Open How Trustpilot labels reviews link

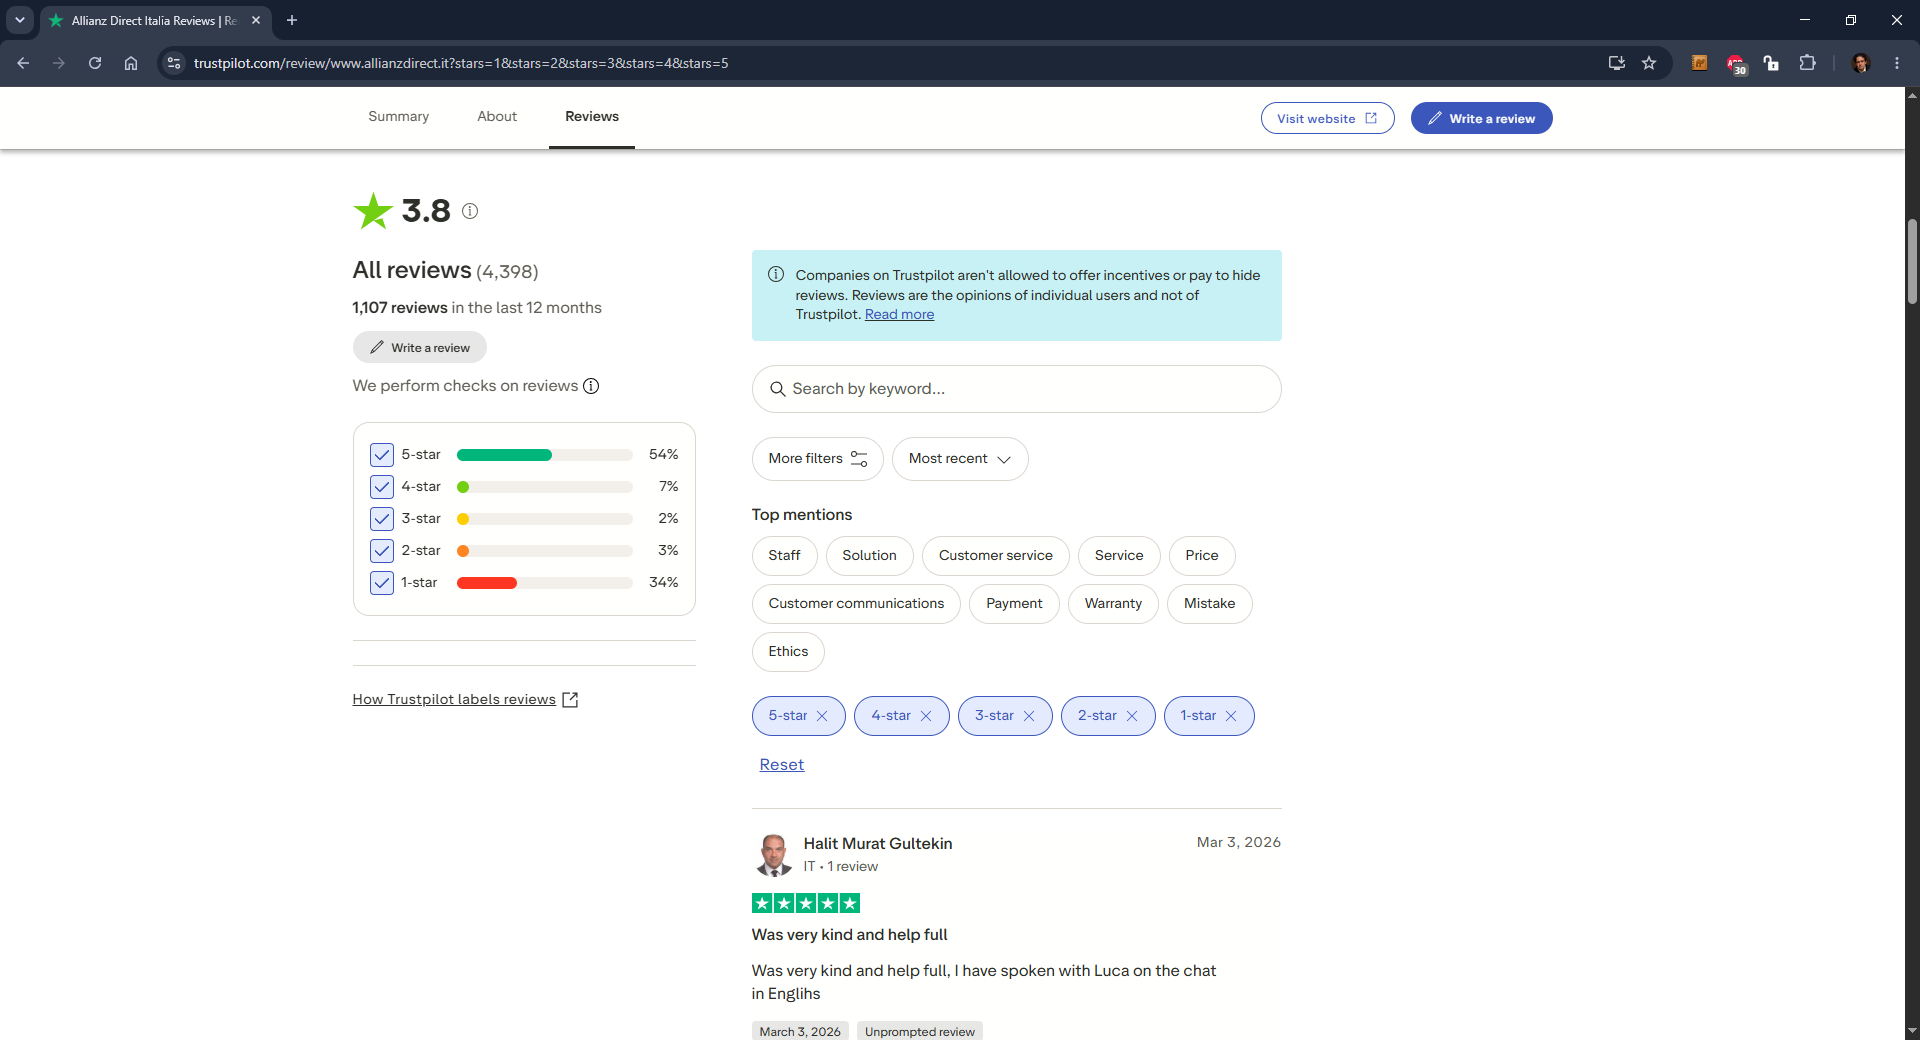click(454, 699)
